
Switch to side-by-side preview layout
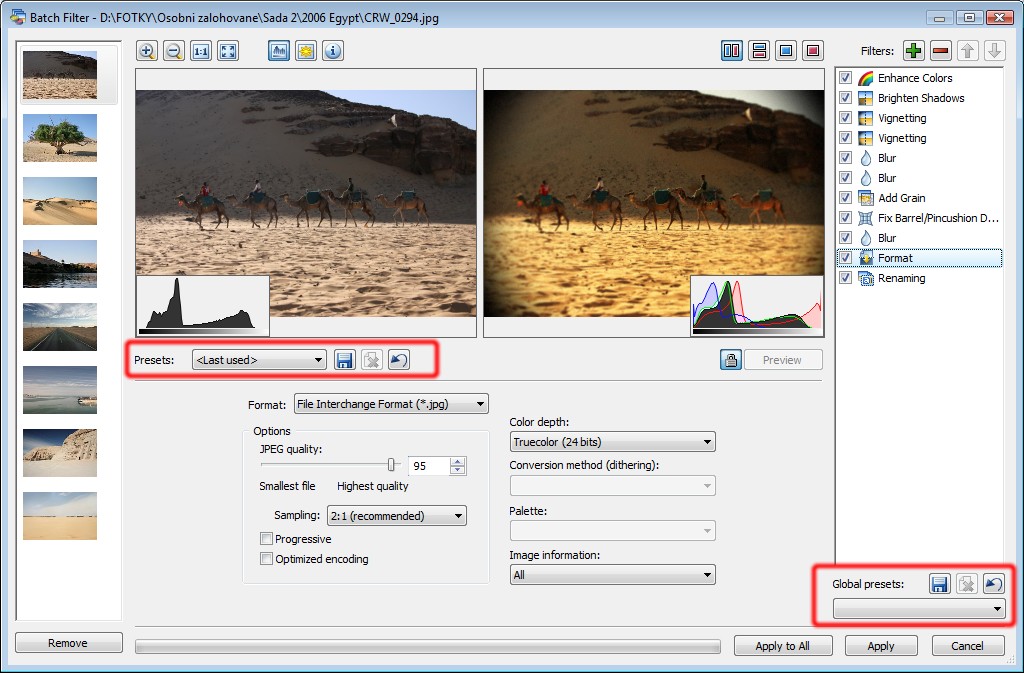pyautogui.click(x=732, y=51)
